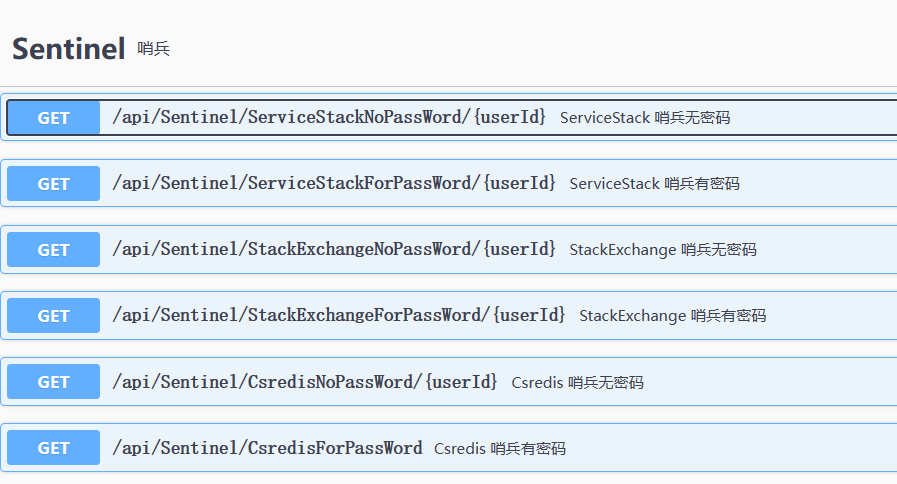
Task: Click GET badge for StackExchangeNoPassWord endpoint
Action: click(54, 250)
